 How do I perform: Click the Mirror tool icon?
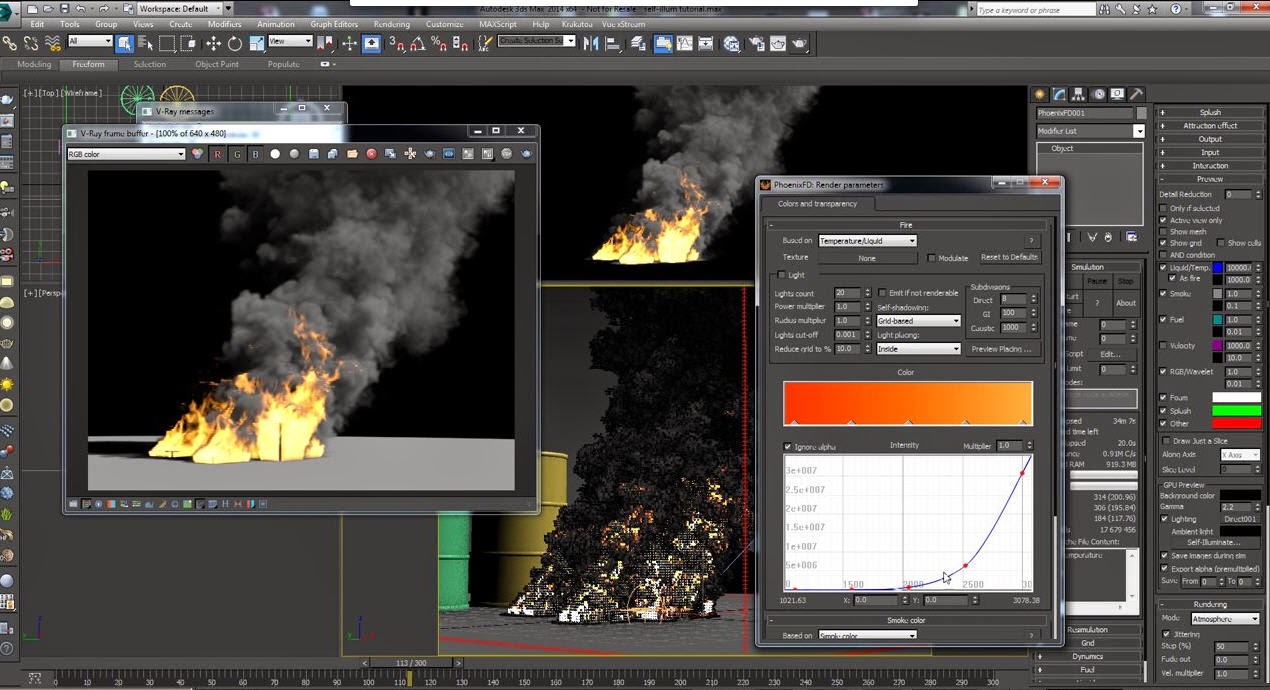(593, 43)
